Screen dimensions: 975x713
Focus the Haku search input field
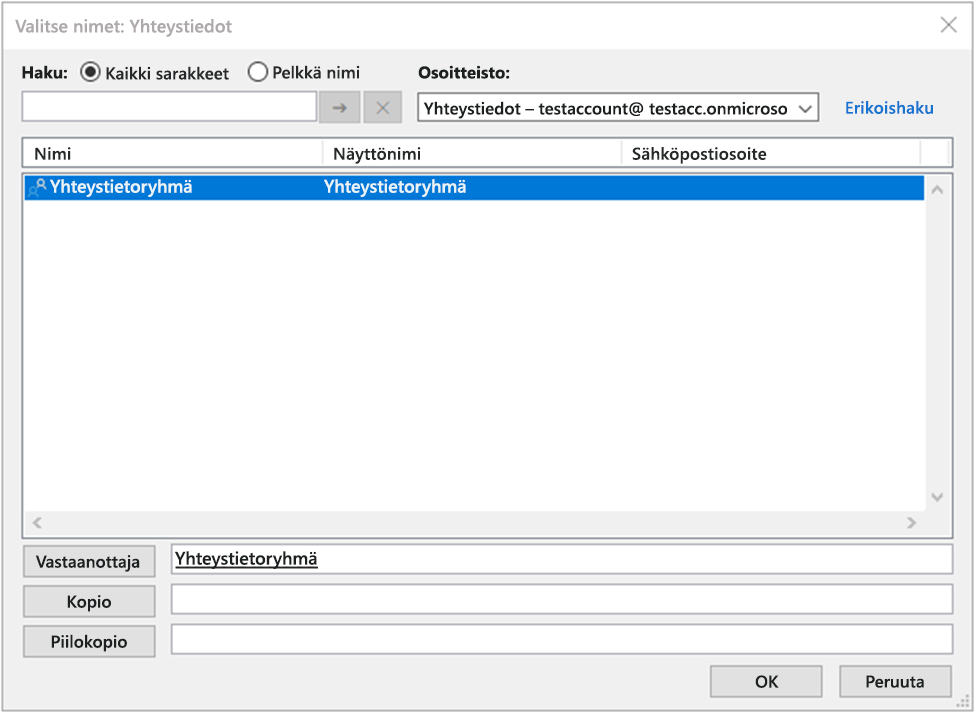tap(169, 107)
